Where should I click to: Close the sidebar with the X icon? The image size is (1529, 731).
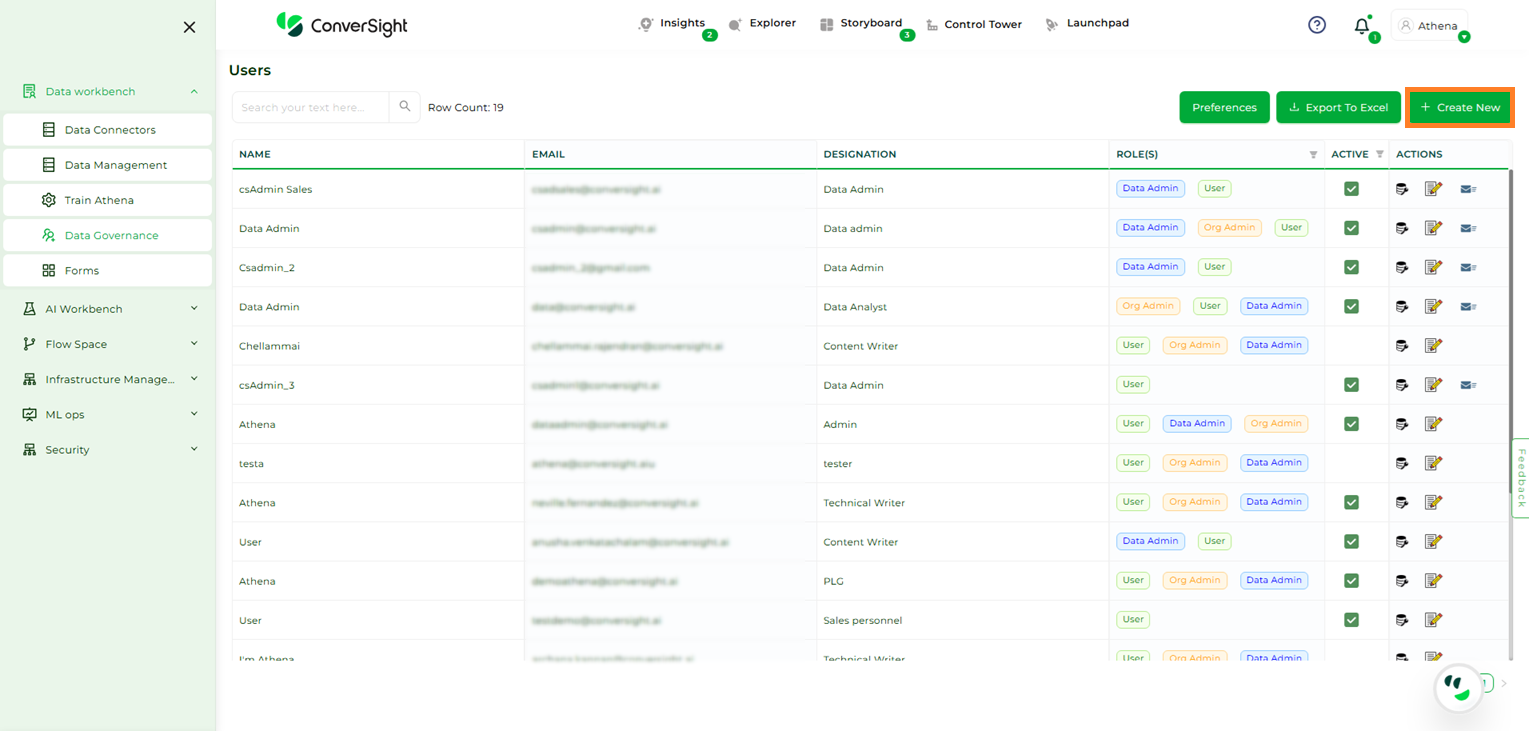(189, 27)
